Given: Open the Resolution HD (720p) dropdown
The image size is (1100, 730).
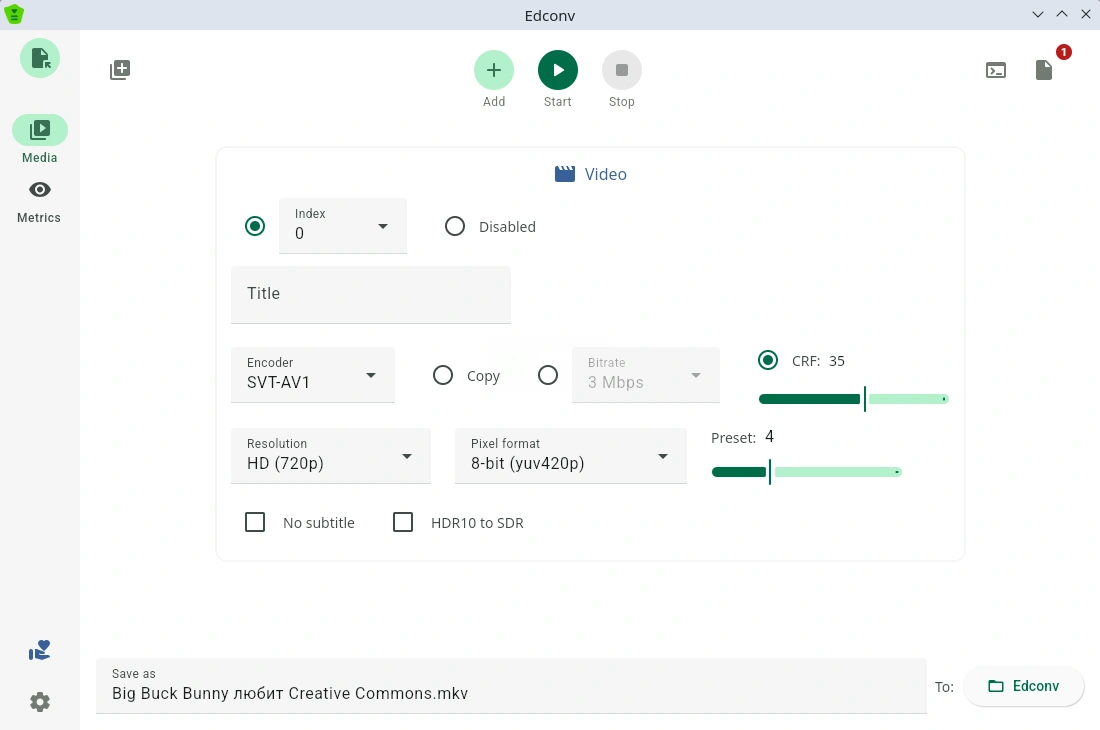Looking at the screenshot, I should tap(330, 456).
